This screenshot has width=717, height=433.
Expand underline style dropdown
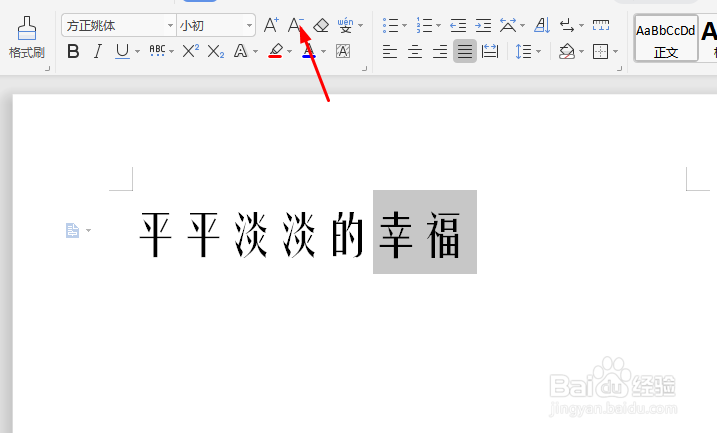pyautogui.click(x=137, y=51)
